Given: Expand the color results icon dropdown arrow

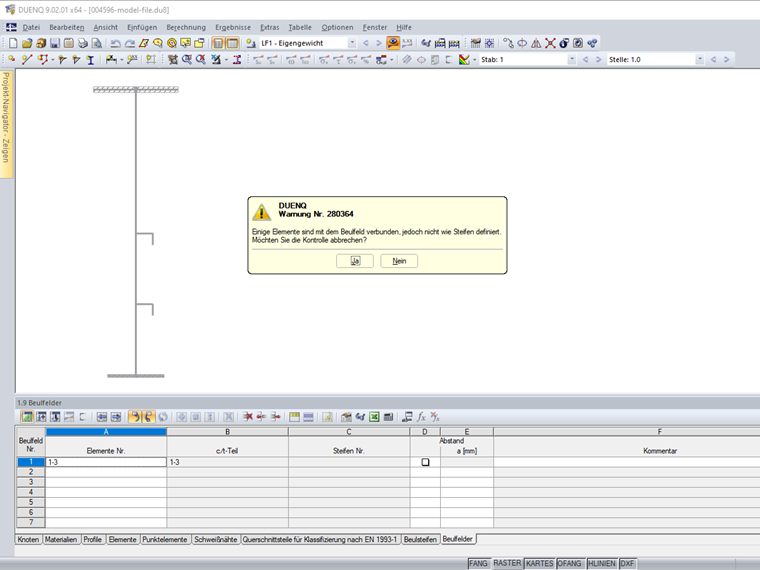Looking at the screenshot, I should [475, 60].
